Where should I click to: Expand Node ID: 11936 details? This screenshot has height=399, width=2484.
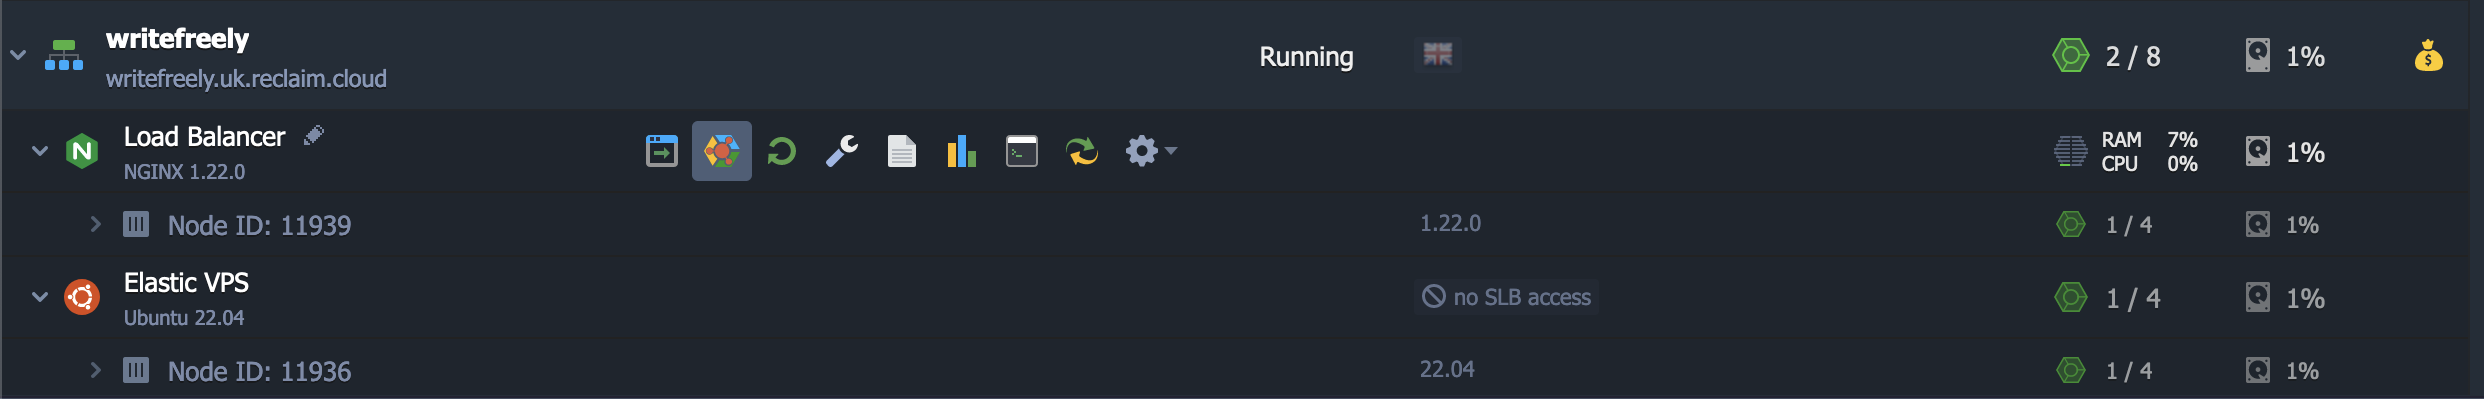pos(95,370)
